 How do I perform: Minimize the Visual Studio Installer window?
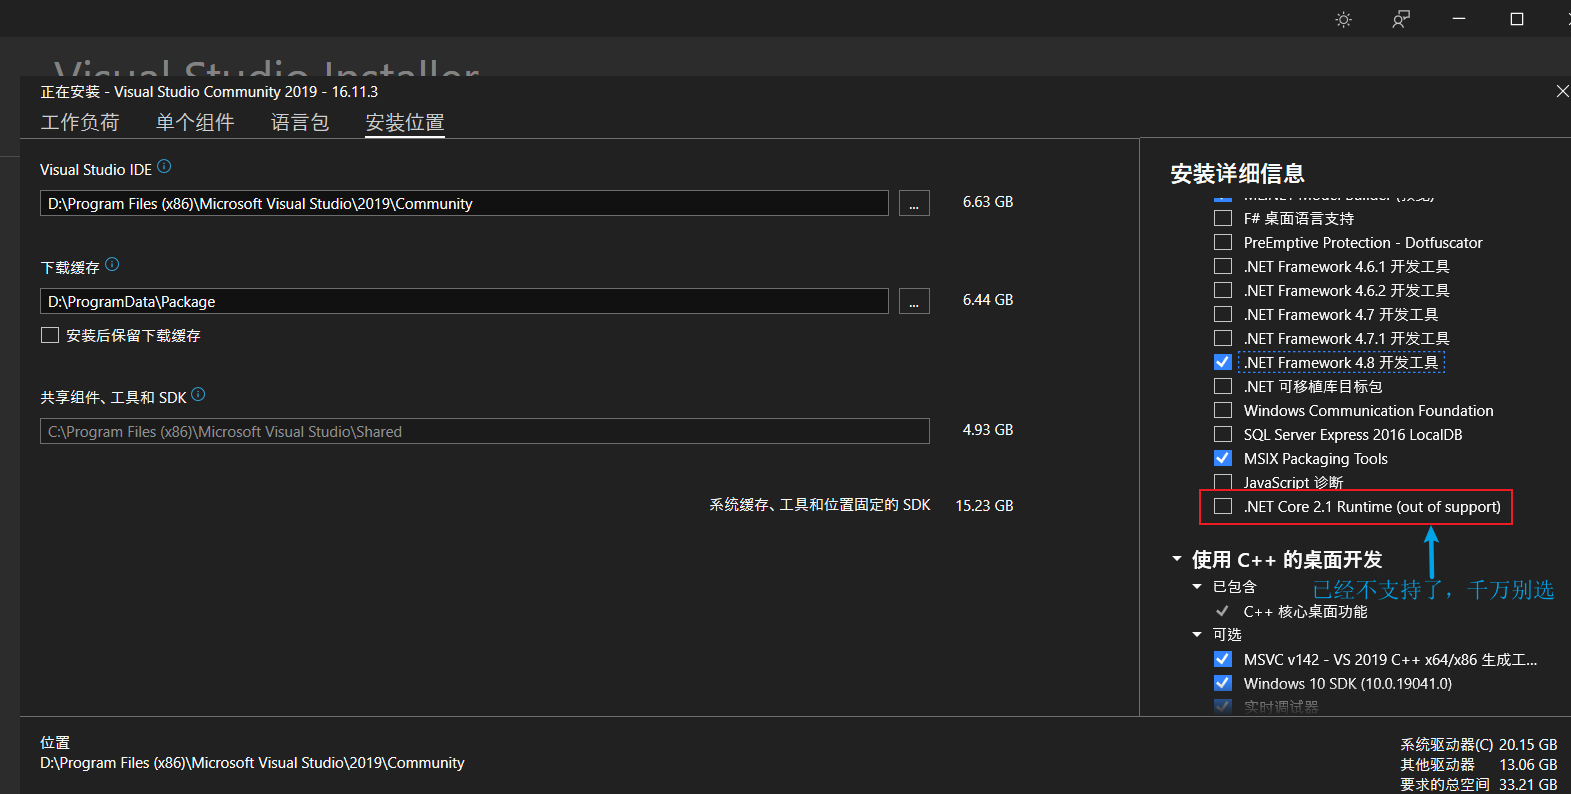(1459, 19)
